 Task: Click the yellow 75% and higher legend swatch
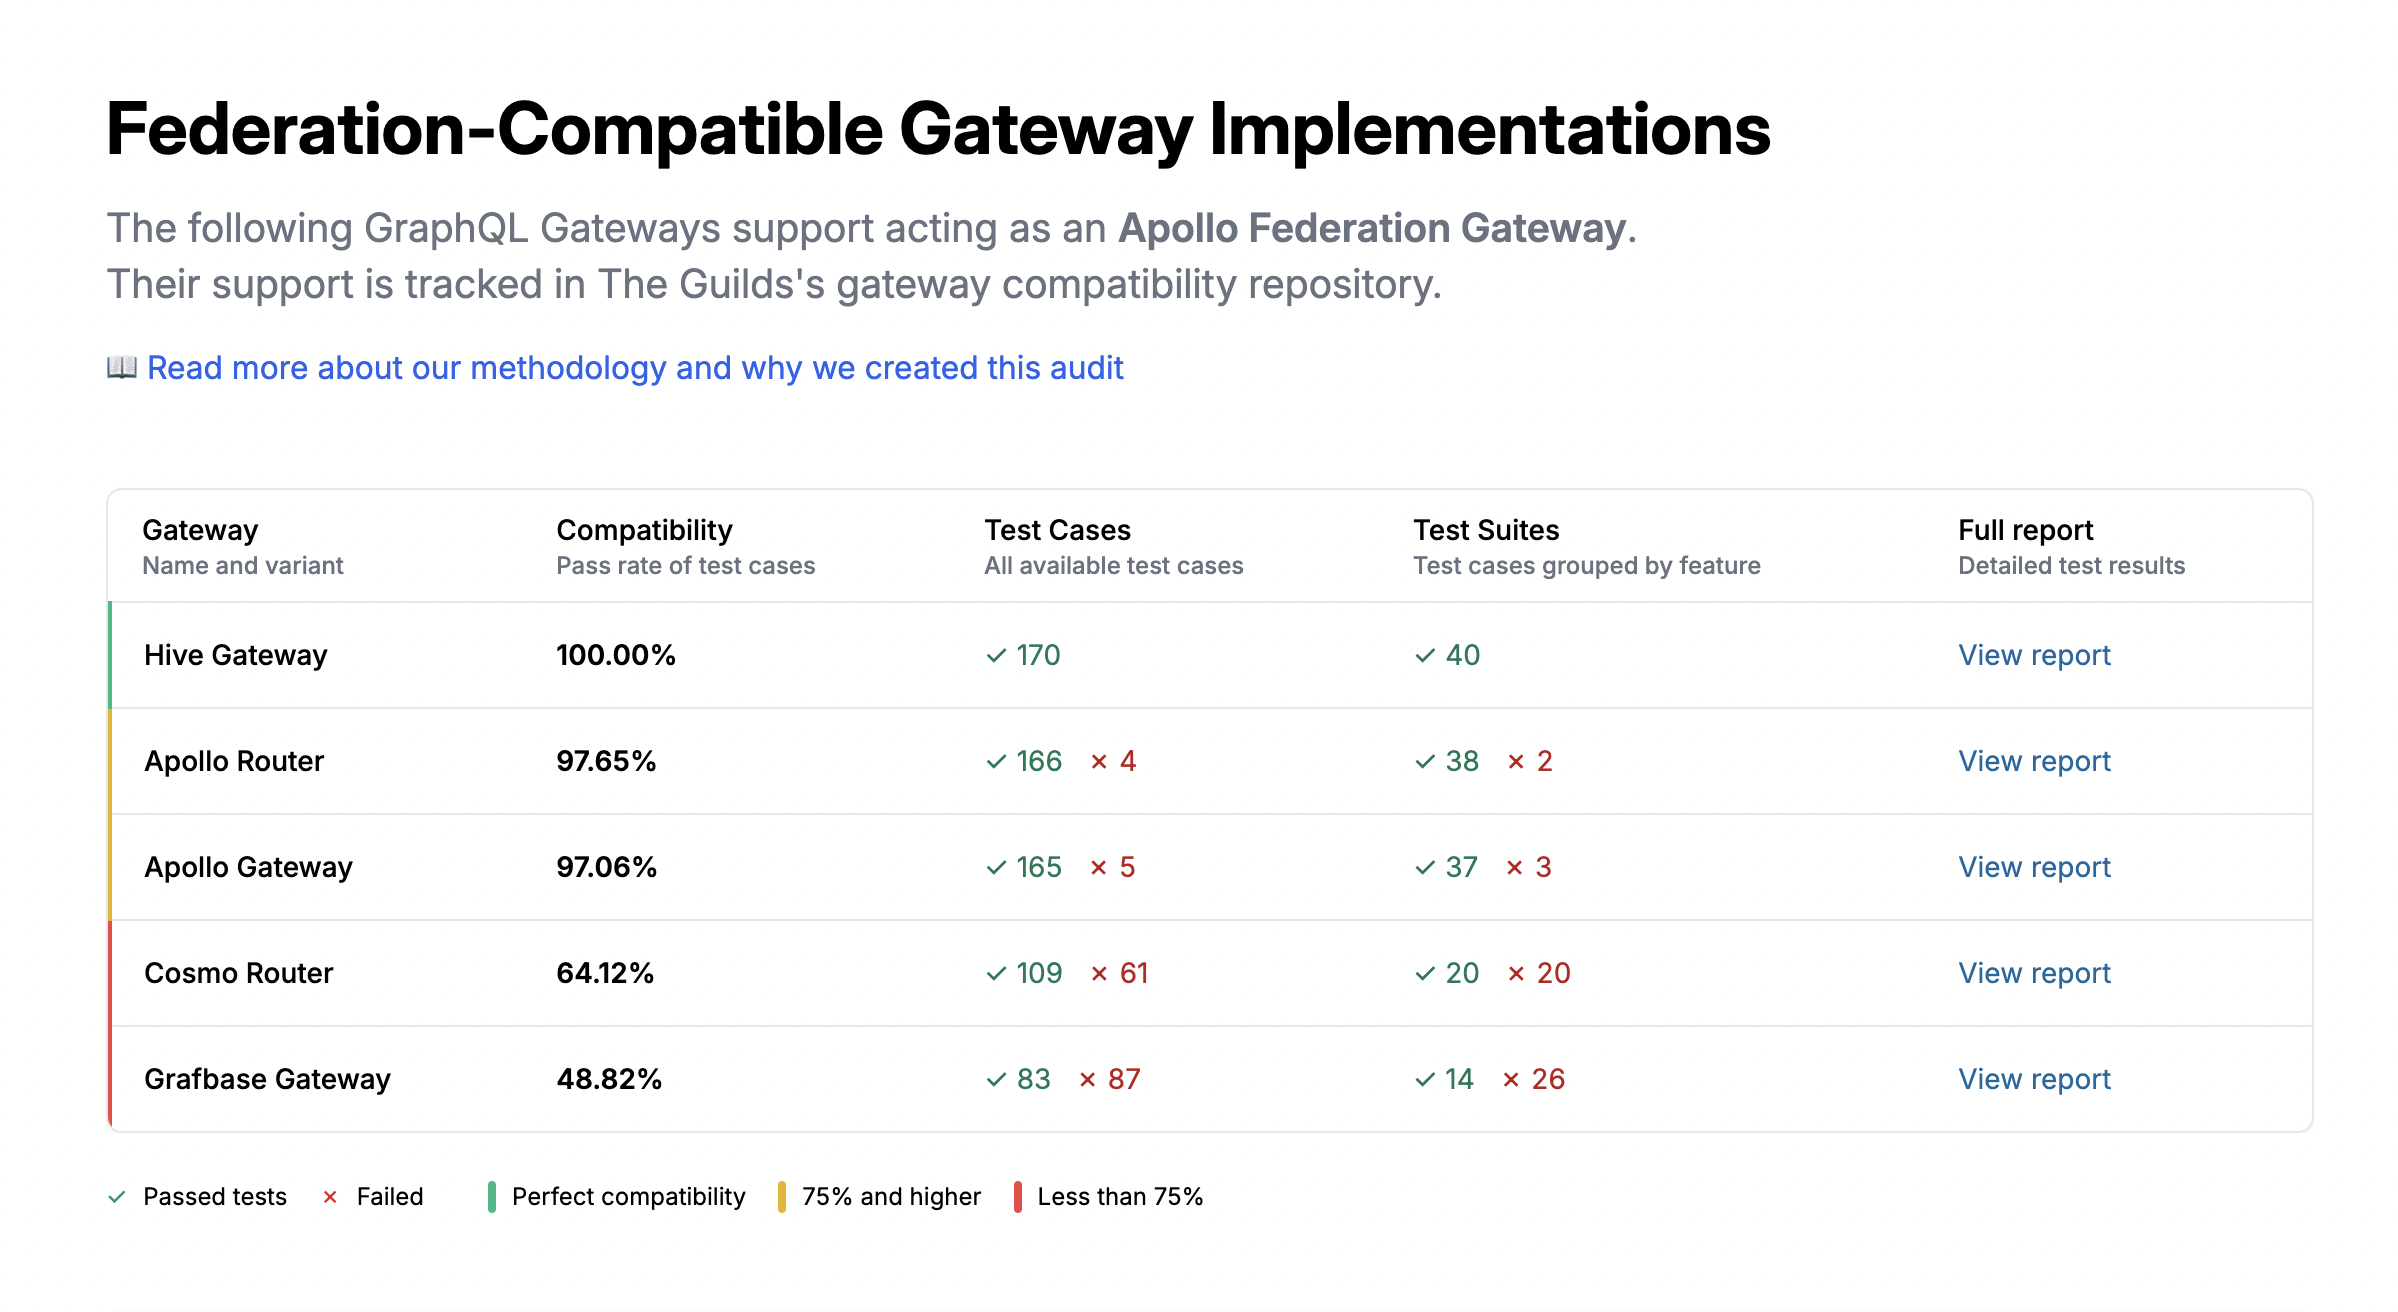click(x=781, y=1197)
